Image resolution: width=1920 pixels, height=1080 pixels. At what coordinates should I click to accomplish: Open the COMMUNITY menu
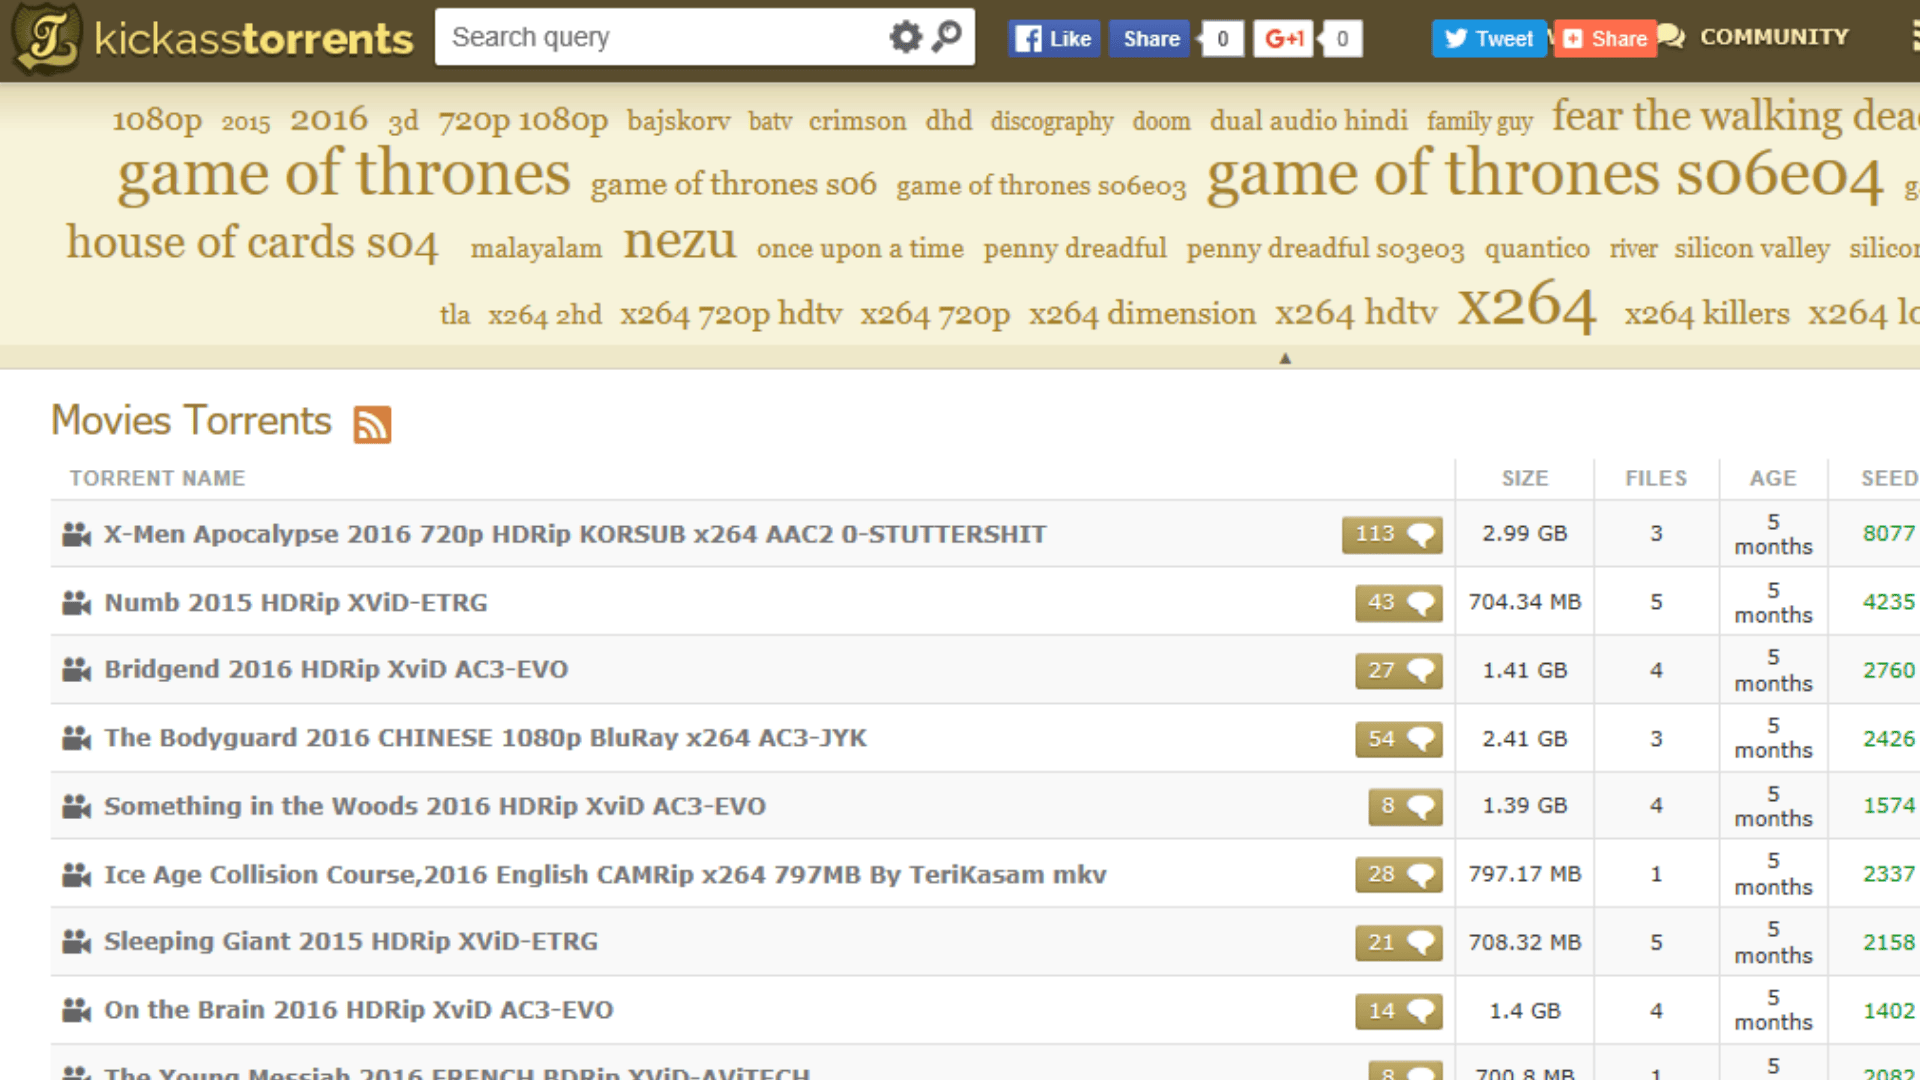click(1773, 37)
